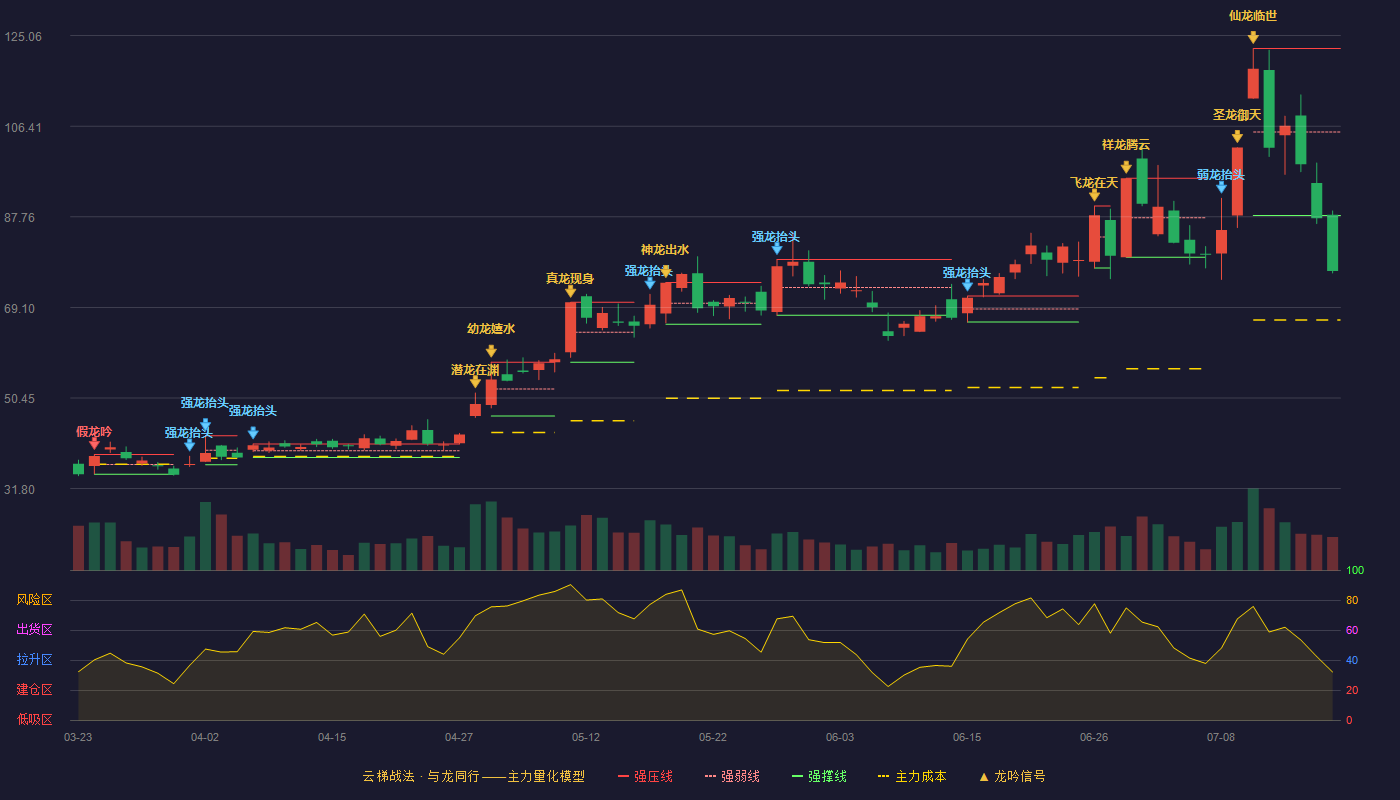Screen dimensions: 1400x800
Task: Select the arrow marker under 飞龙在天
Action: [x=1094, y=195]
